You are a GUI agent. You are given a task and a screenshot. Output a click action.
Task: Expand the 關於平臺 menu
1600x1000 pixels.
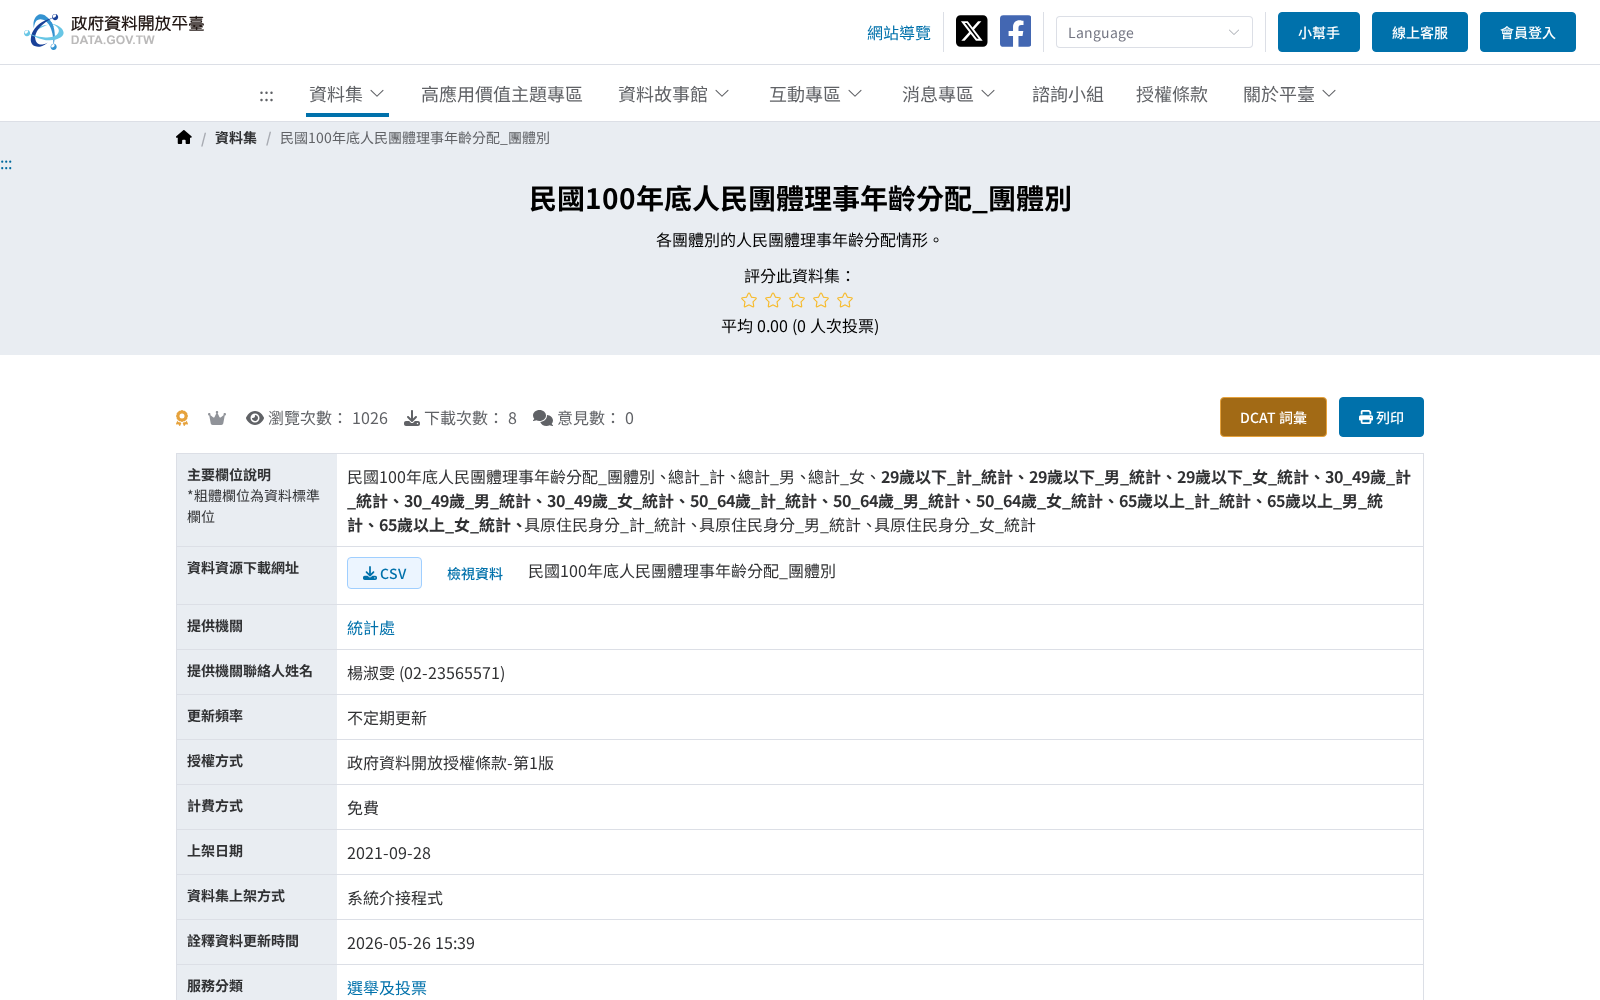[1290, 94]
